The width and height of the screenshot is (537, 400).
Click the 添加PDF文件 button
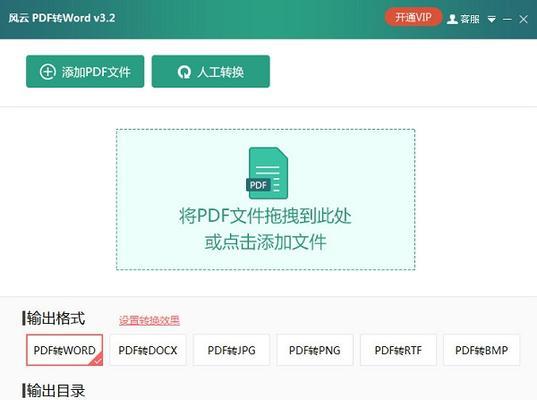(x=85, y=71)
